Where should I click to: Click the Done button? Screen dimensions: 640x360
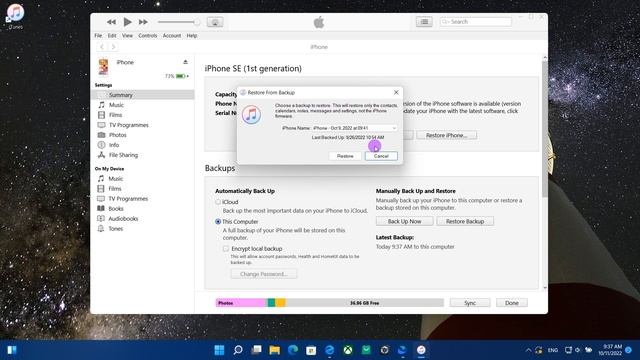pos(511,303)
